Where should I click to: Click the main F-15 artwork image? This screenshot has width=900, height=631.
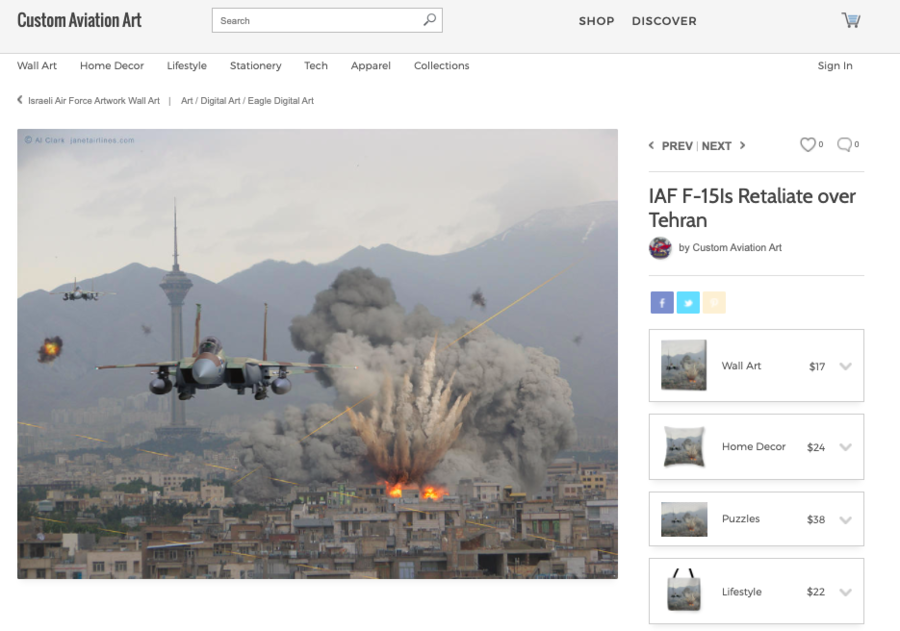pos(317,354)
